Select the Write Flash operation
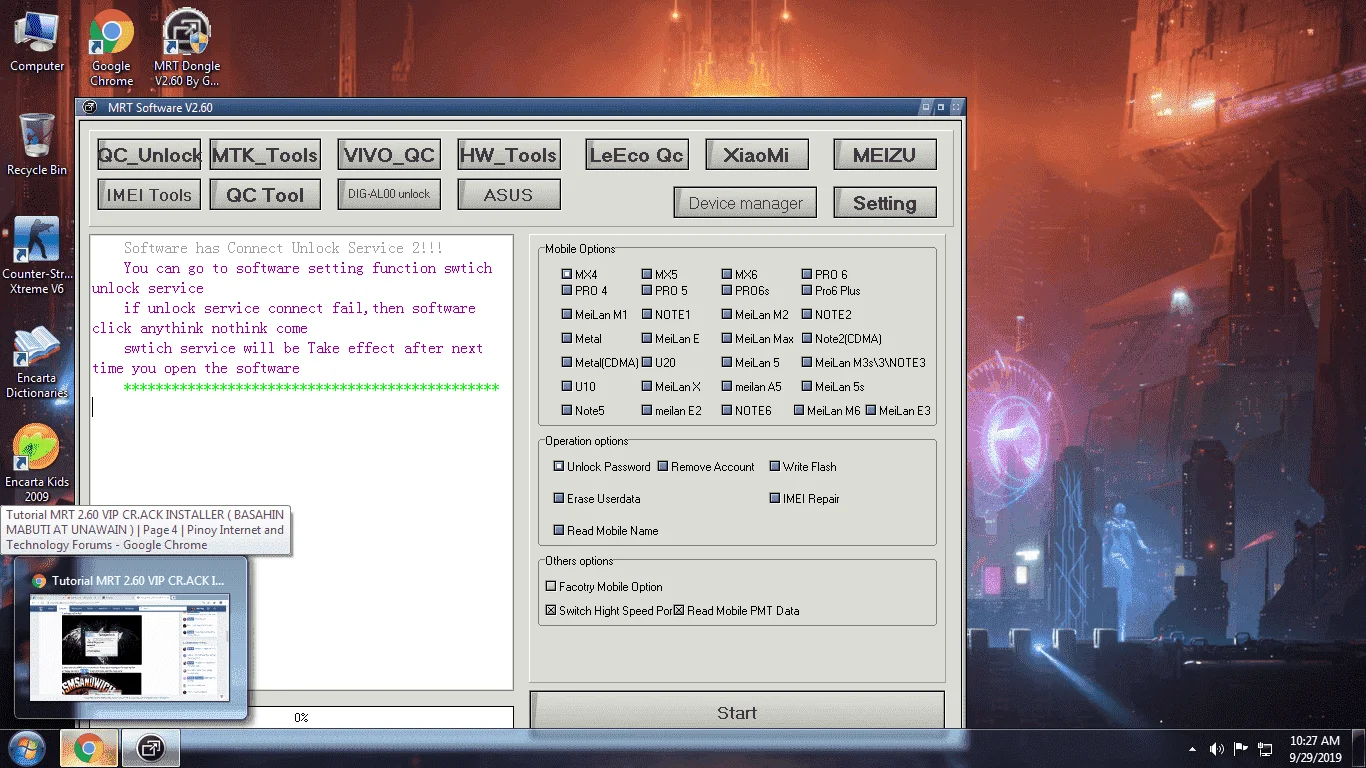Screen dimensions: 1366x768 coord(775,466)
